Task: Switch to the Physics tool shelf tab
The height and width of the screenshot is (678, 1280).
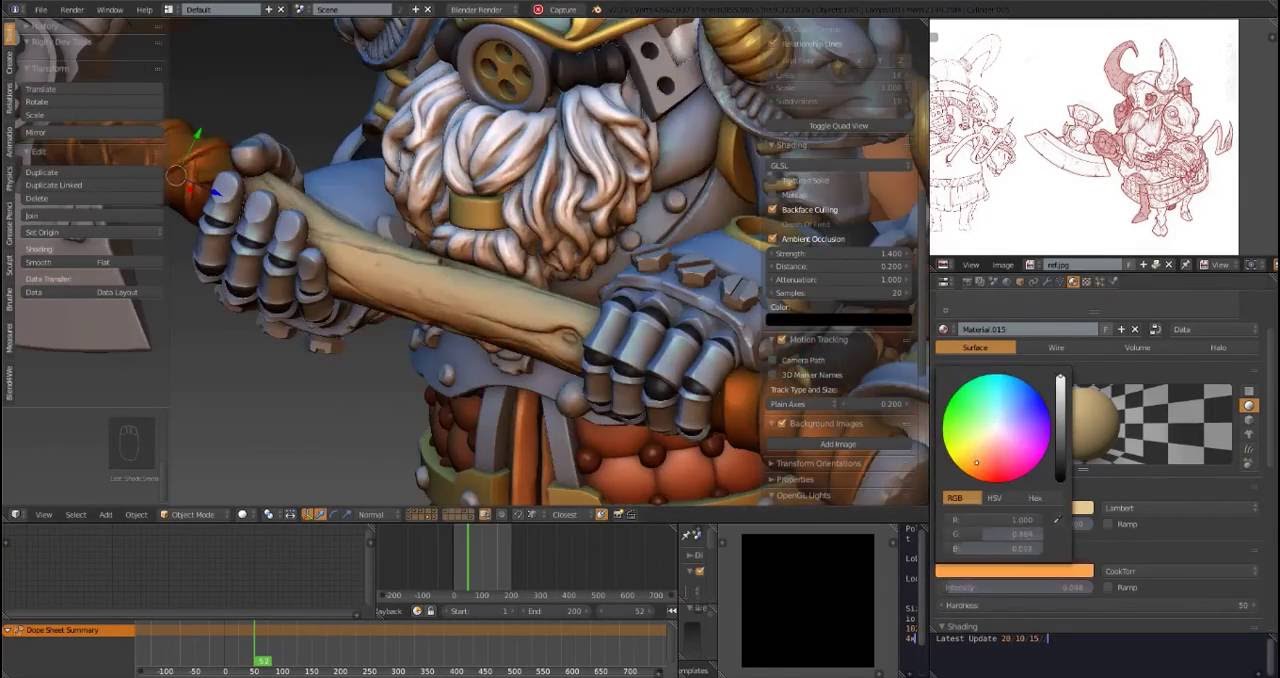Action: (x=10, y=178)
